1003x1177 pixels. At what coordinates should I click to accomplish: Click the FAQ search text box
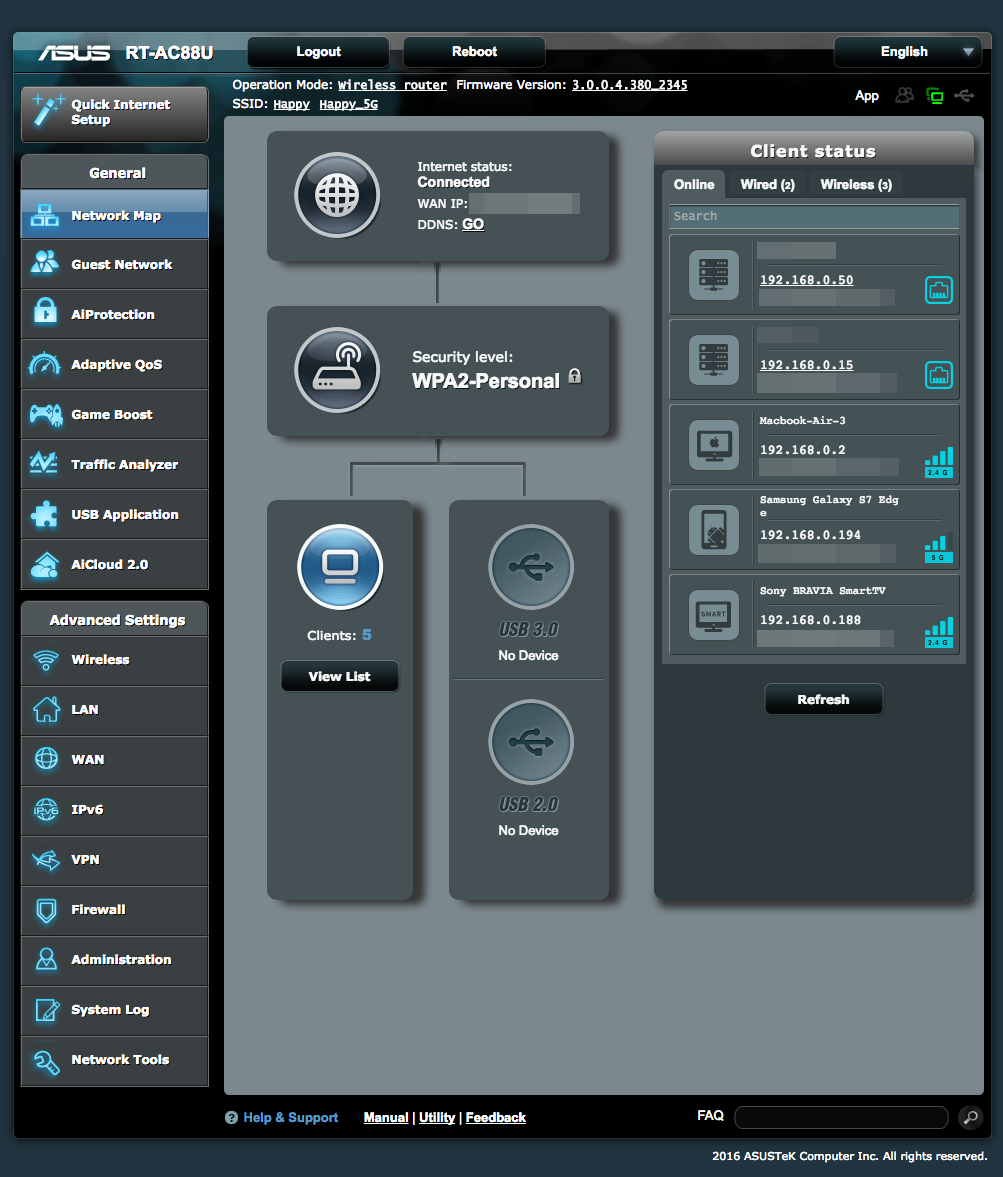(841, 1117)
